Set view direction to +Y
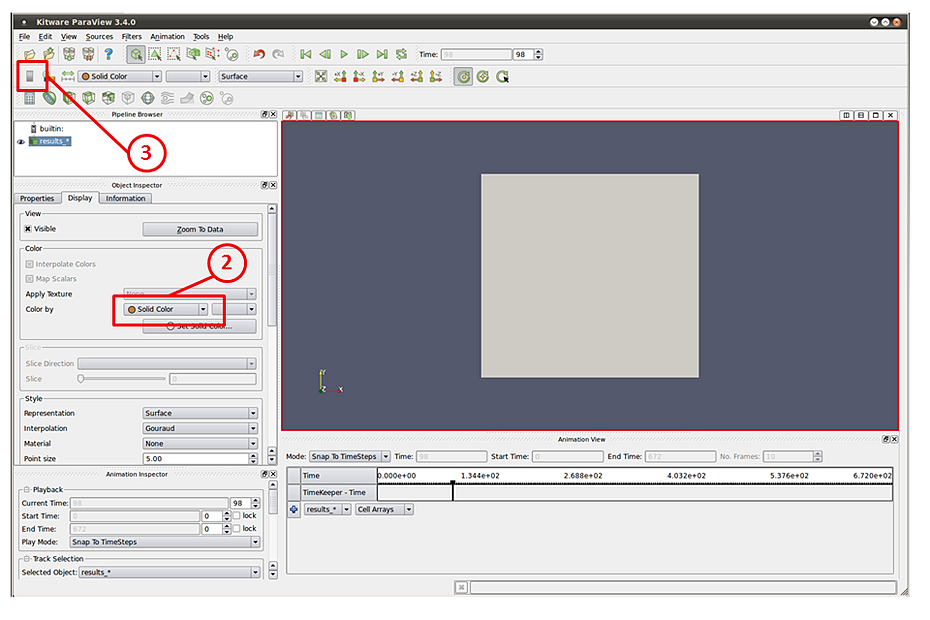The height and width of the screenshot is (620, 930). 378,77
